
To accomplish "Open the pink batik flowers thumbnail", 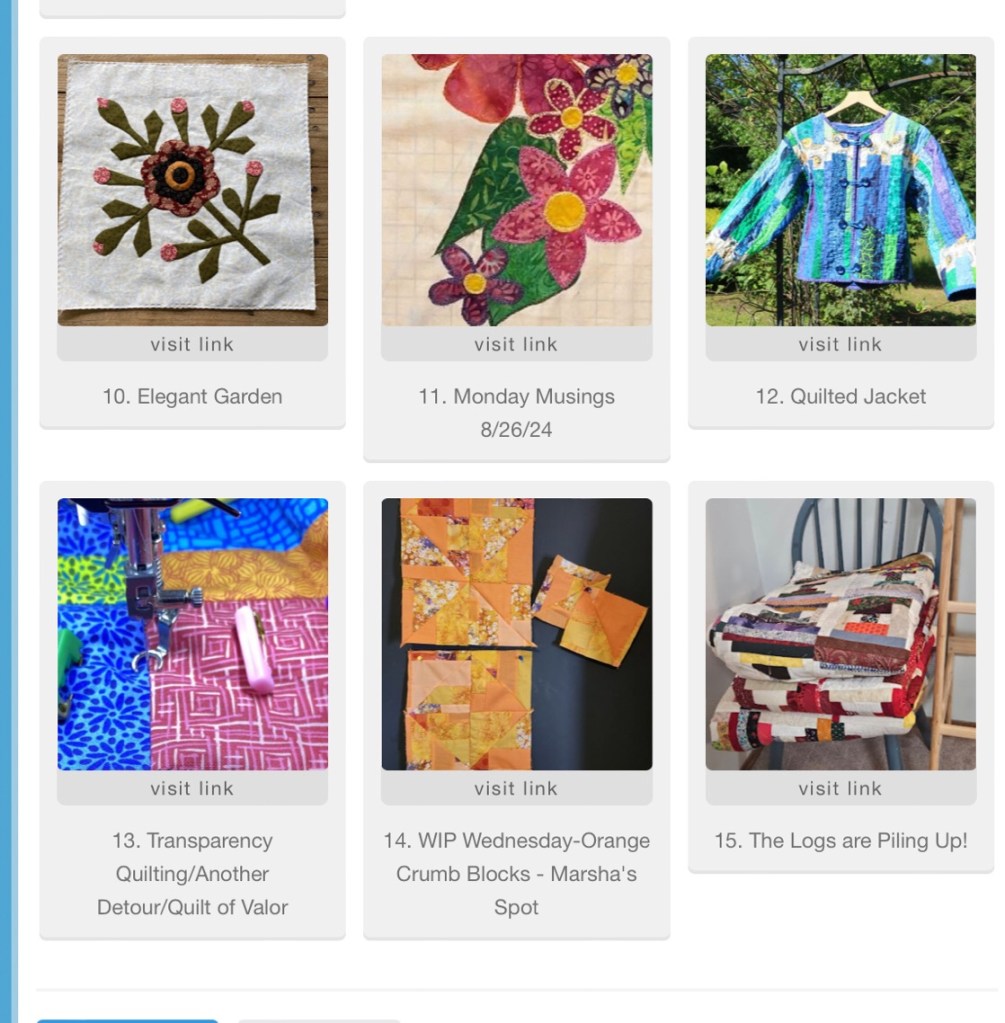I will 516,190.
